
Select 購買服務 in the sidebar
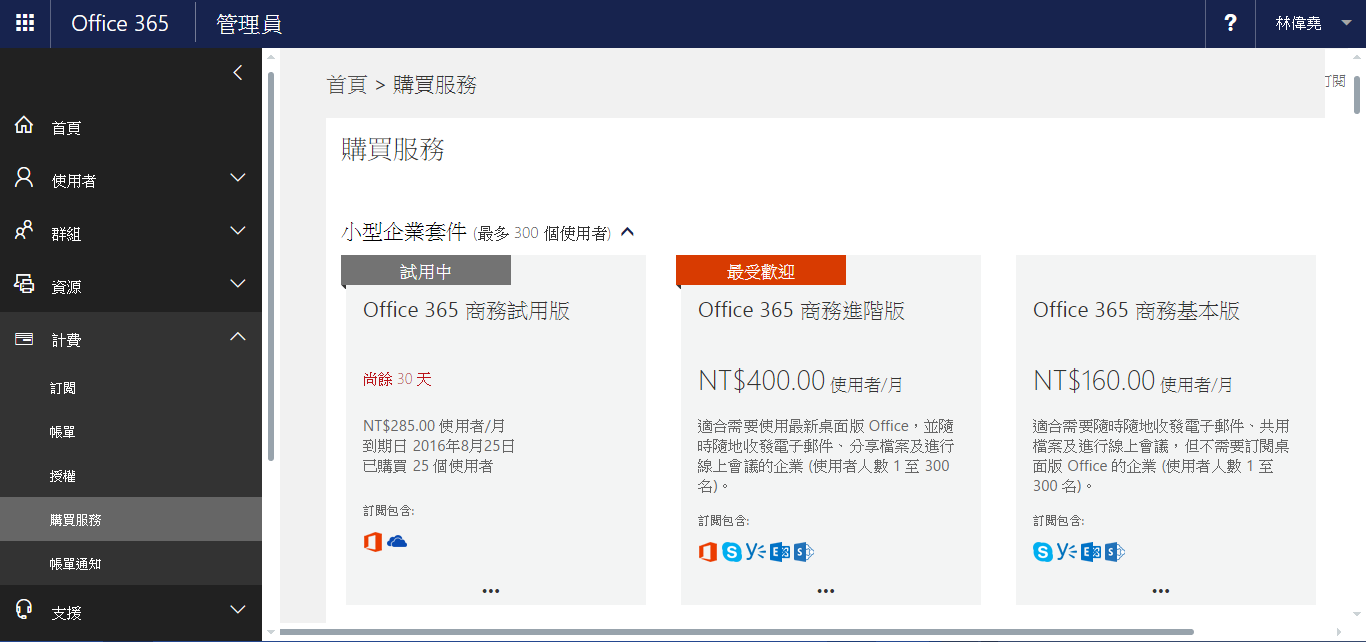click(x=131, y=520)
